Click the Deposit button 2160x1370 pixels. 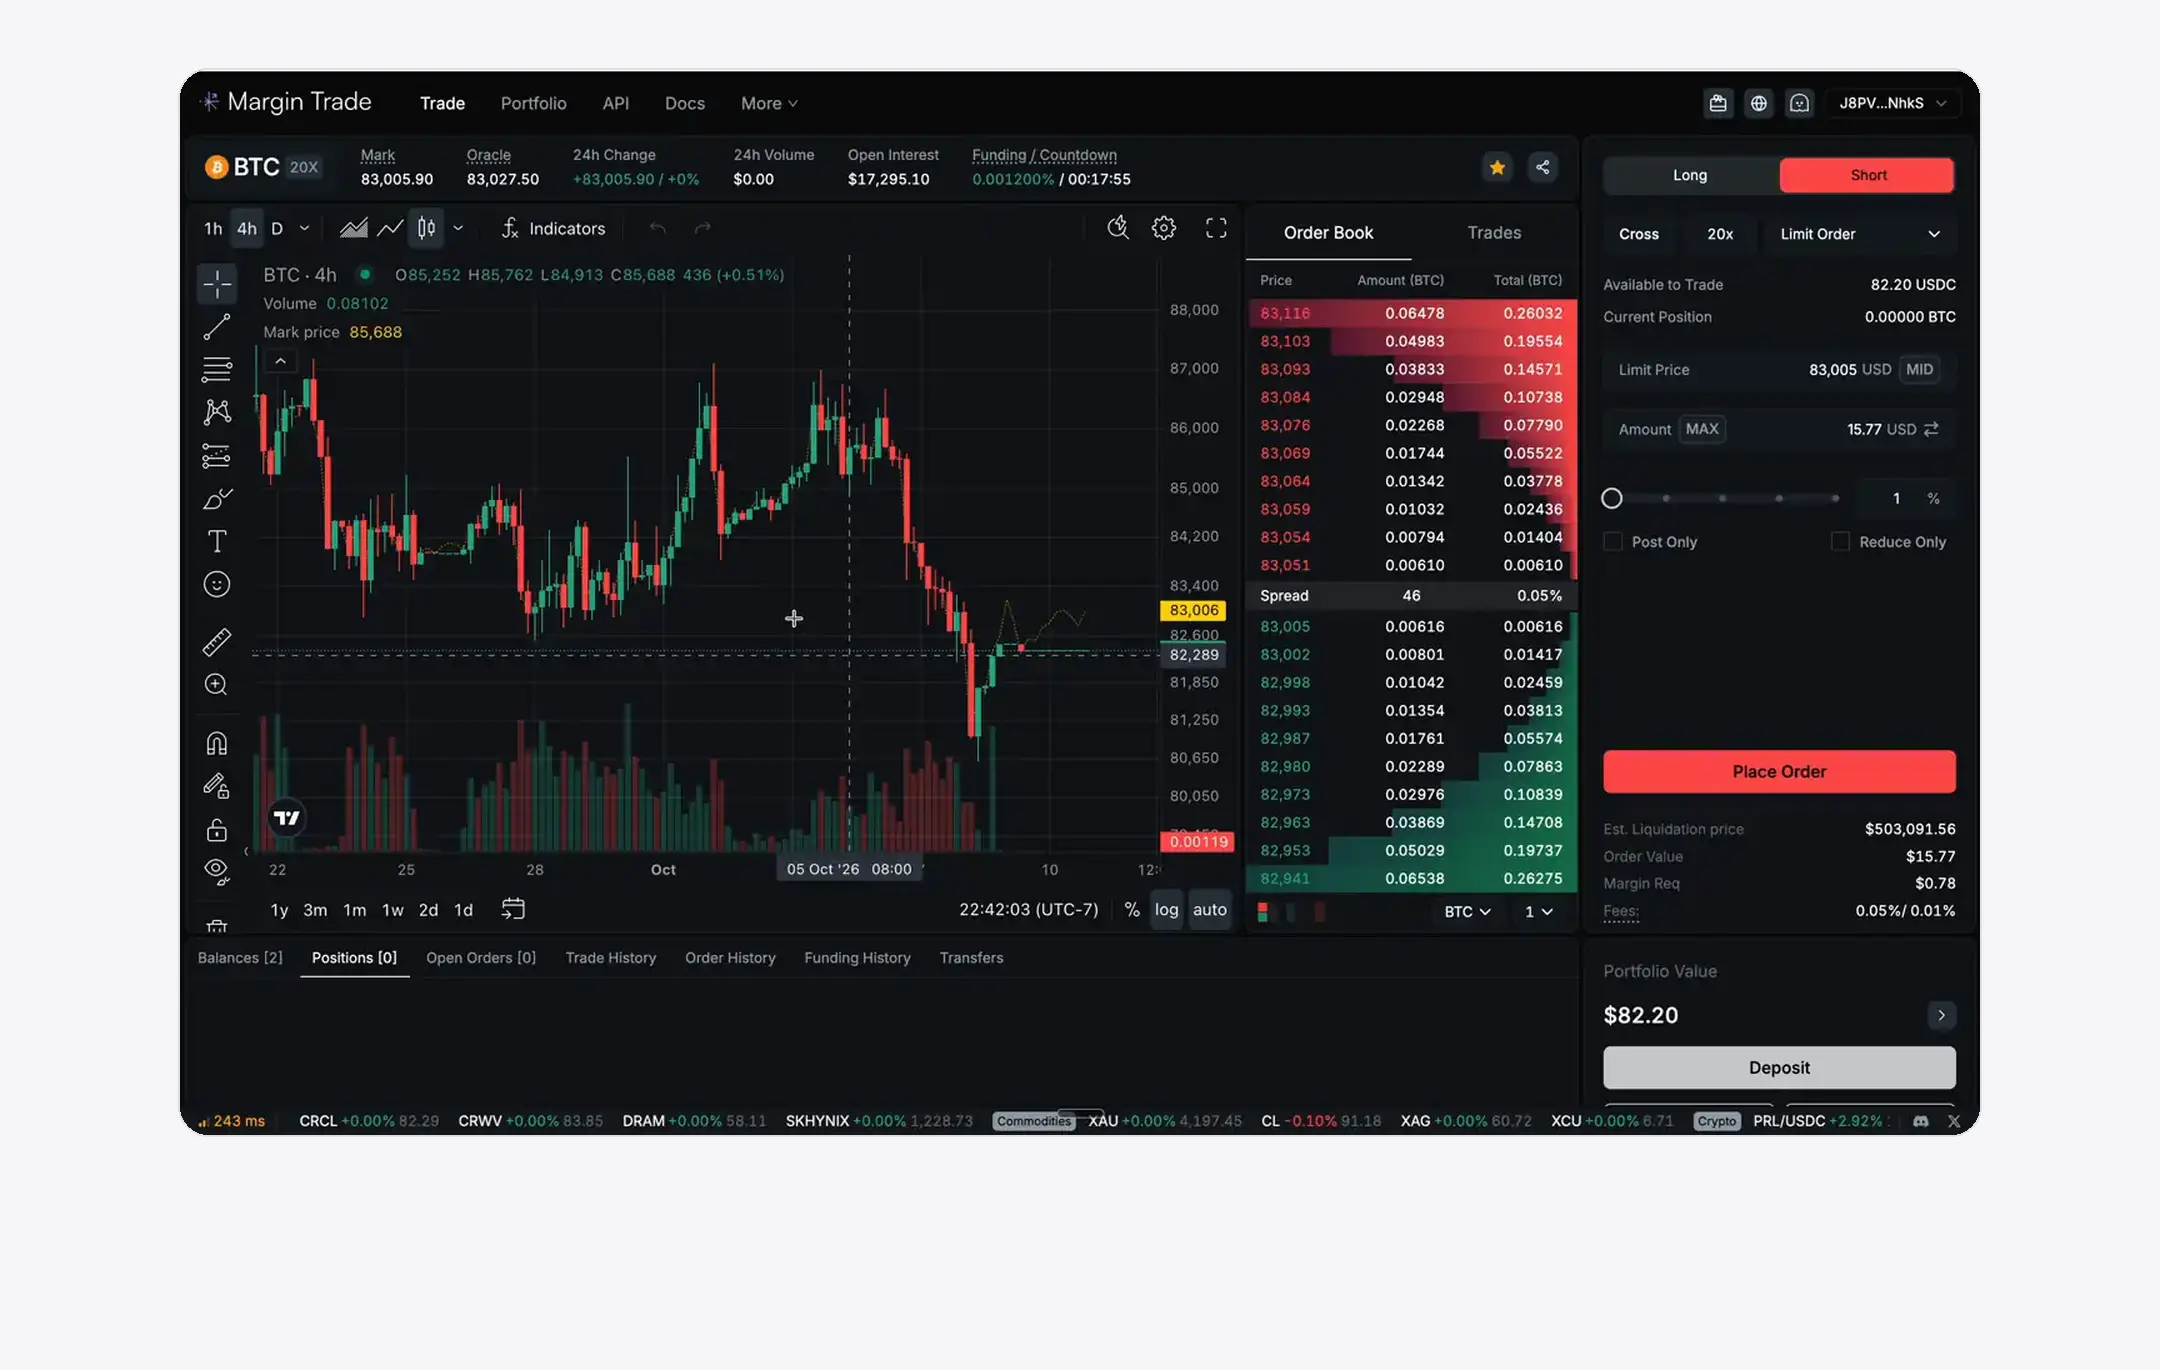pyautogui.click(x=1779, y=1067)
